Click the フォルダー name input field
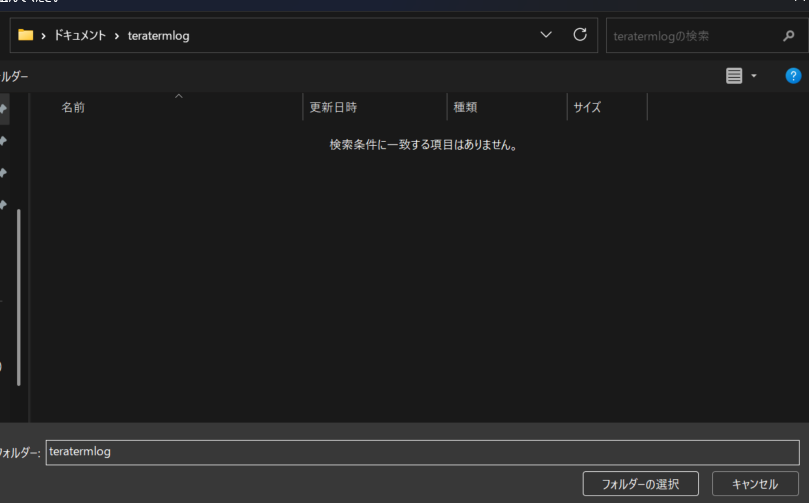Screen dimensions: 809x503 [422, 452]
